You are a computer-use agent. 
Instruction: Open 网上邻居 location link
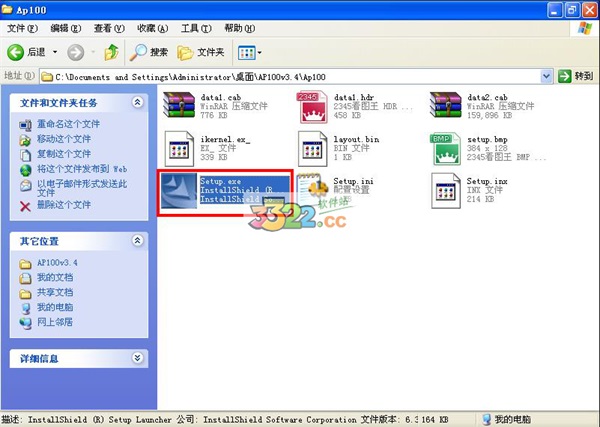pyautogui.click(x=55, y=322)
